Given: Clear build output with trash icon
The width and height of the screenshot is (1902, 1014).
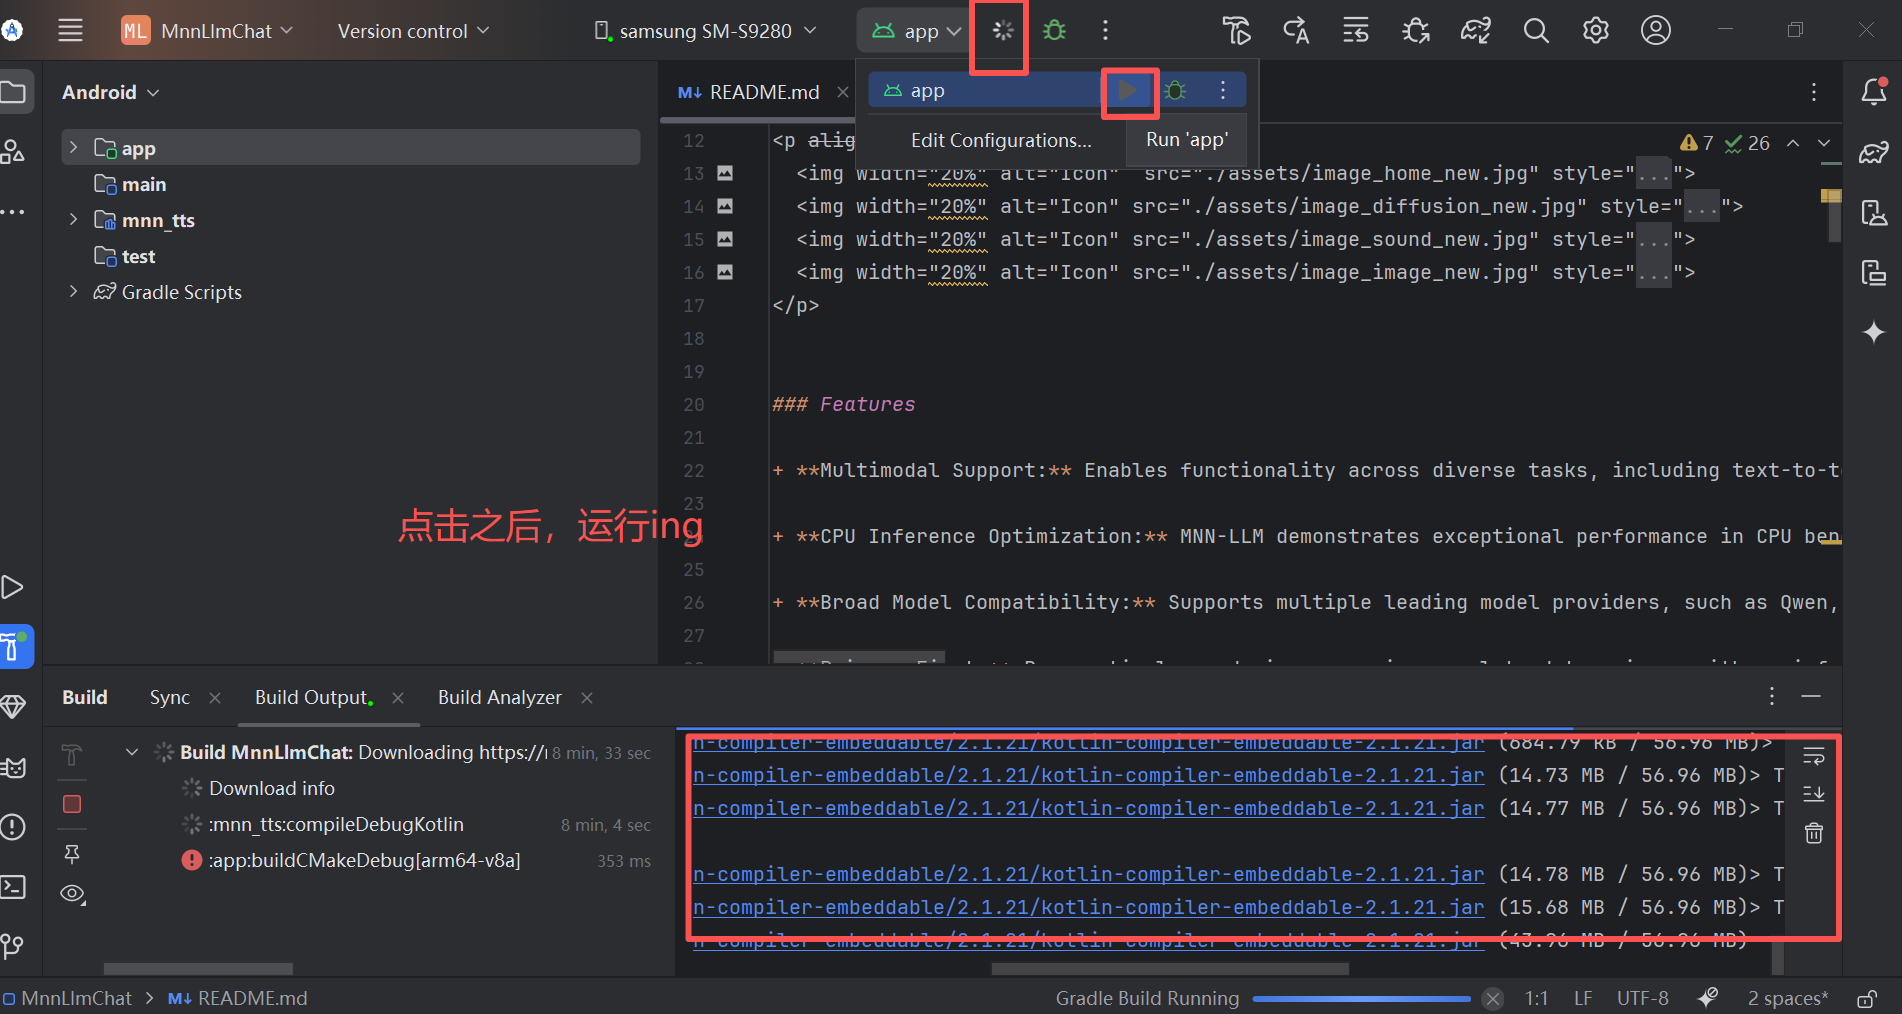Looking at the screenshot, I should [1814, 833].
